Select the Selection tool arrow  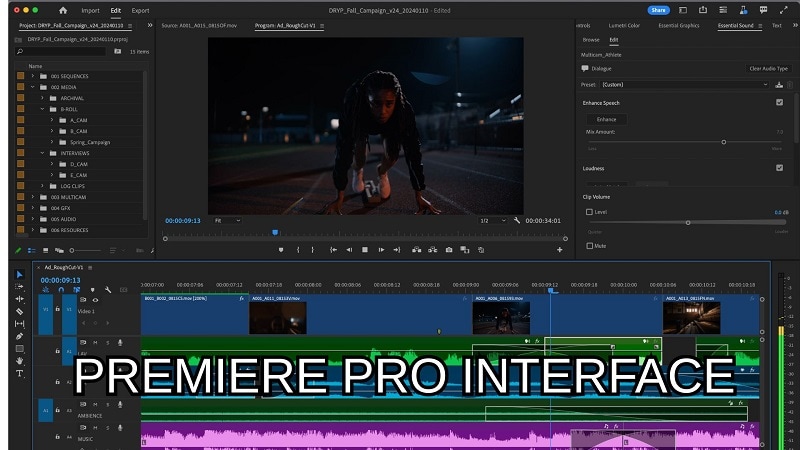click(19, 274)
